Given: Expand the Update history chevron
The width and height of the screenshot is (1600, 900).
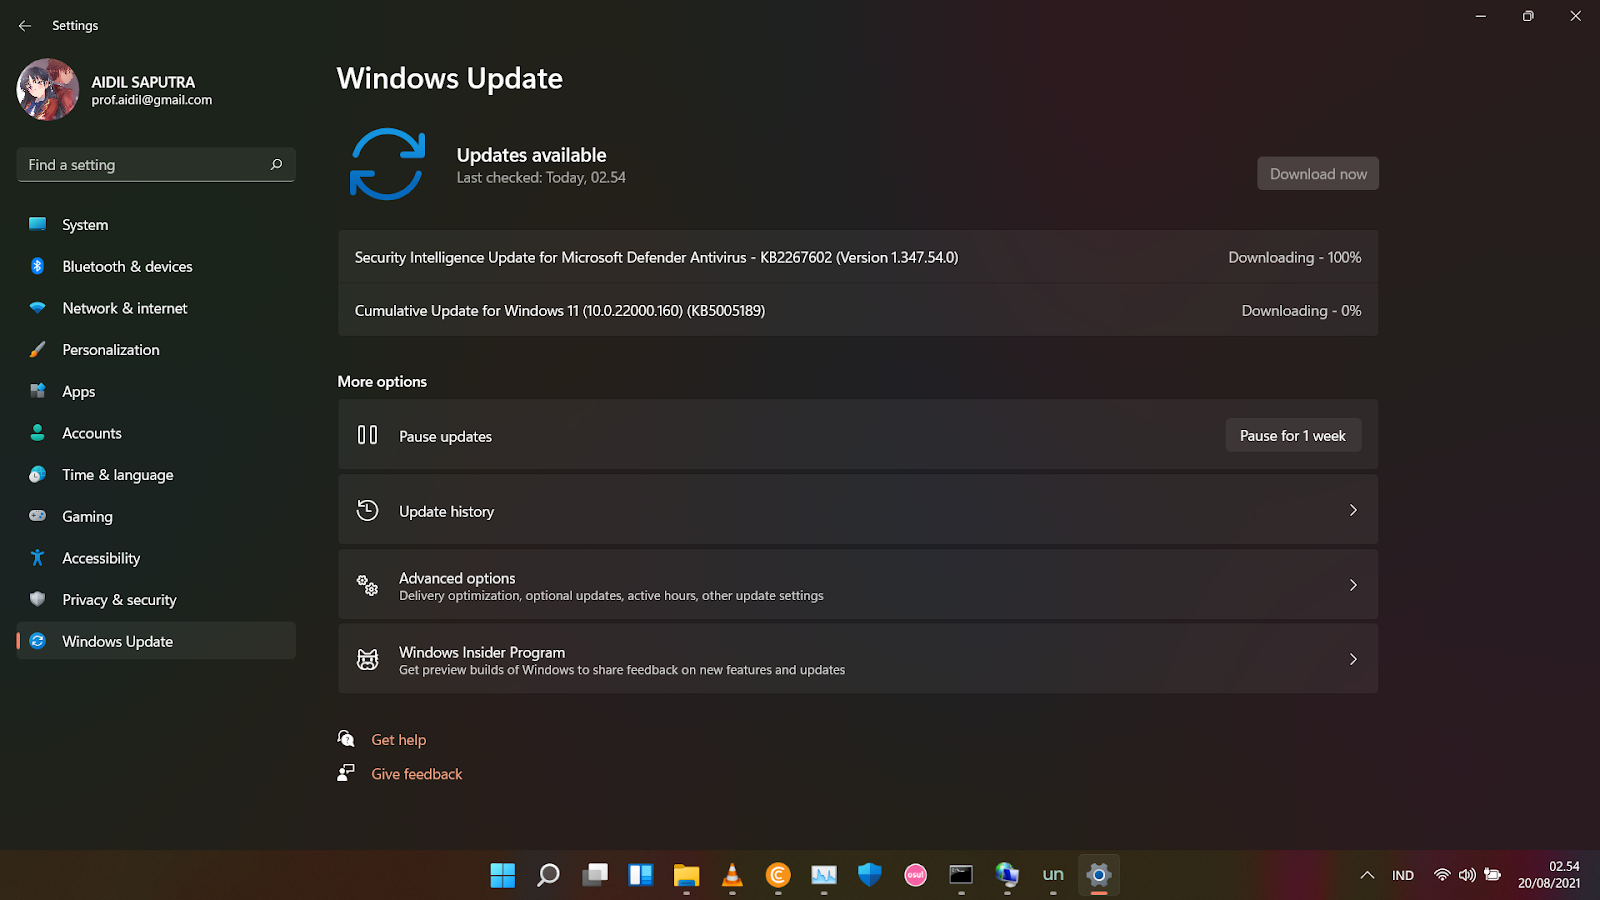Looking at the screenshot, I should point(1353,510).
